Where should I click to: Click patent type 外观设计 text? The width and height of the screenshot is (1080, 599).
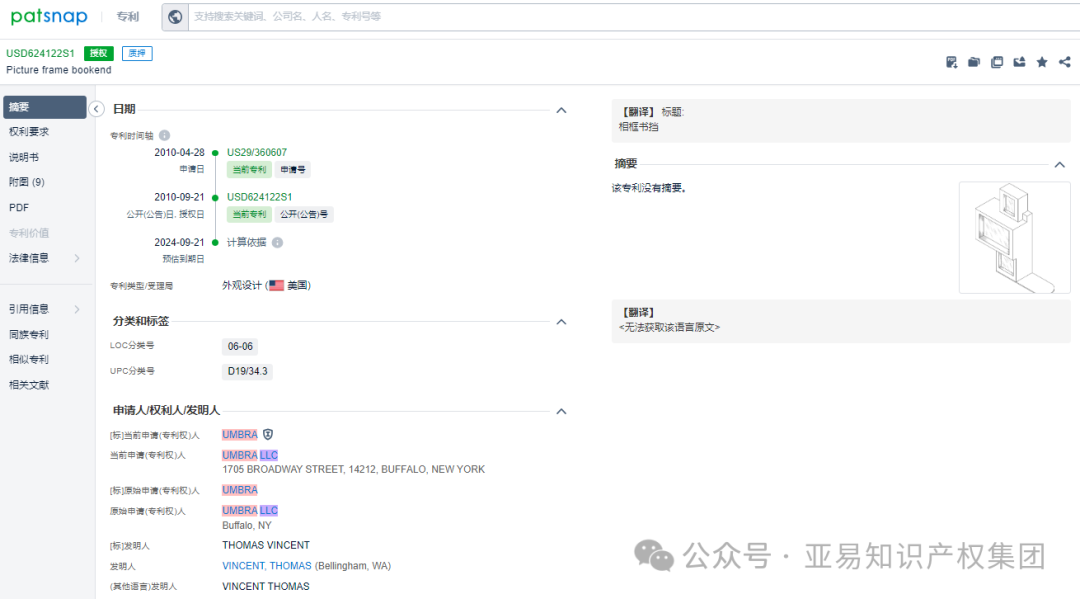click(x=242, y=285)
